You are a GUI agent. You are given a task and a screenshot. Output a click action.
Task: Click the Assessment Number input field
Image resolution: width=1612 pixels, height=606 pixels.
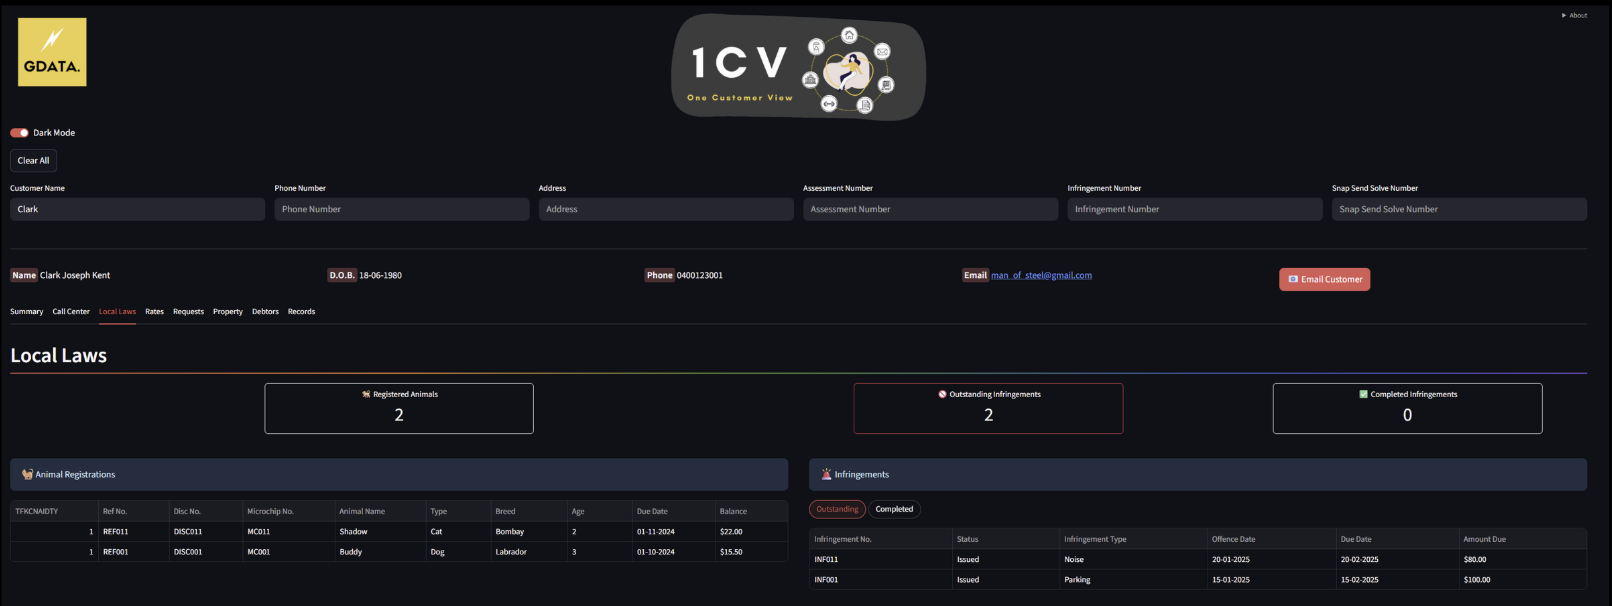930,209
